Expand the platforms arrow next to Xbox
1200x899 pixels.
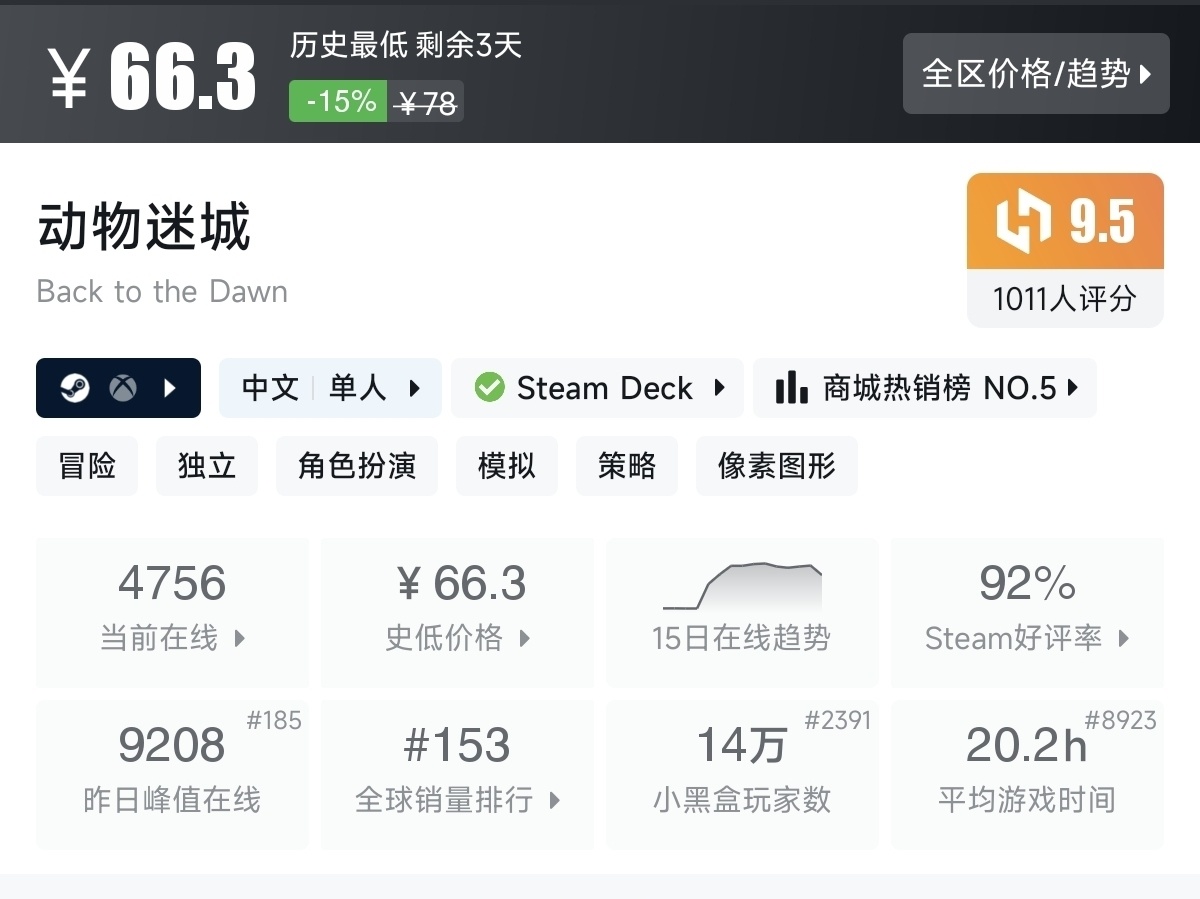169,388
